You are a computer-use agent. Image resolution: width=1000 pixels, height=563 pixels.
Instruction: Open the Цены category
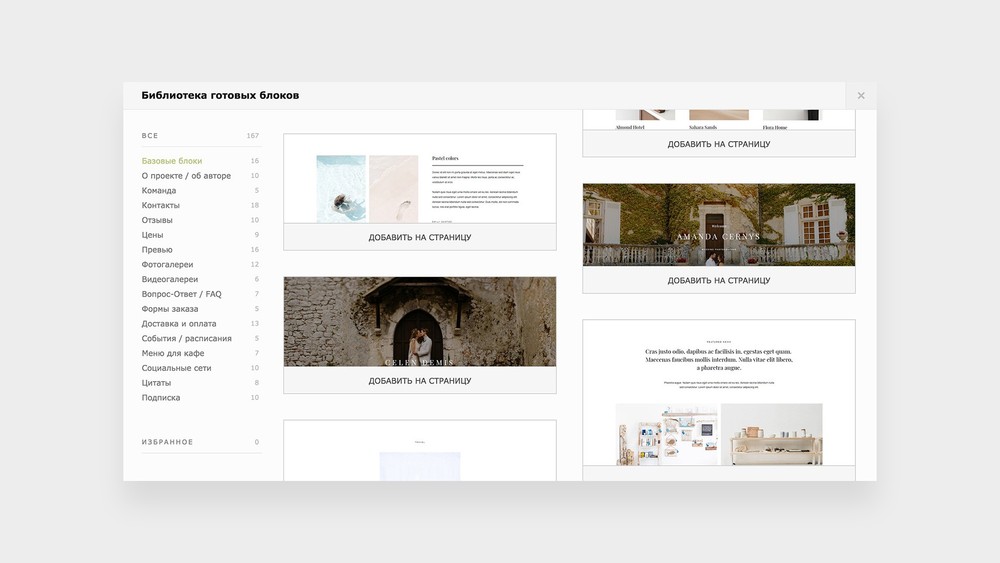click(152, 235)
